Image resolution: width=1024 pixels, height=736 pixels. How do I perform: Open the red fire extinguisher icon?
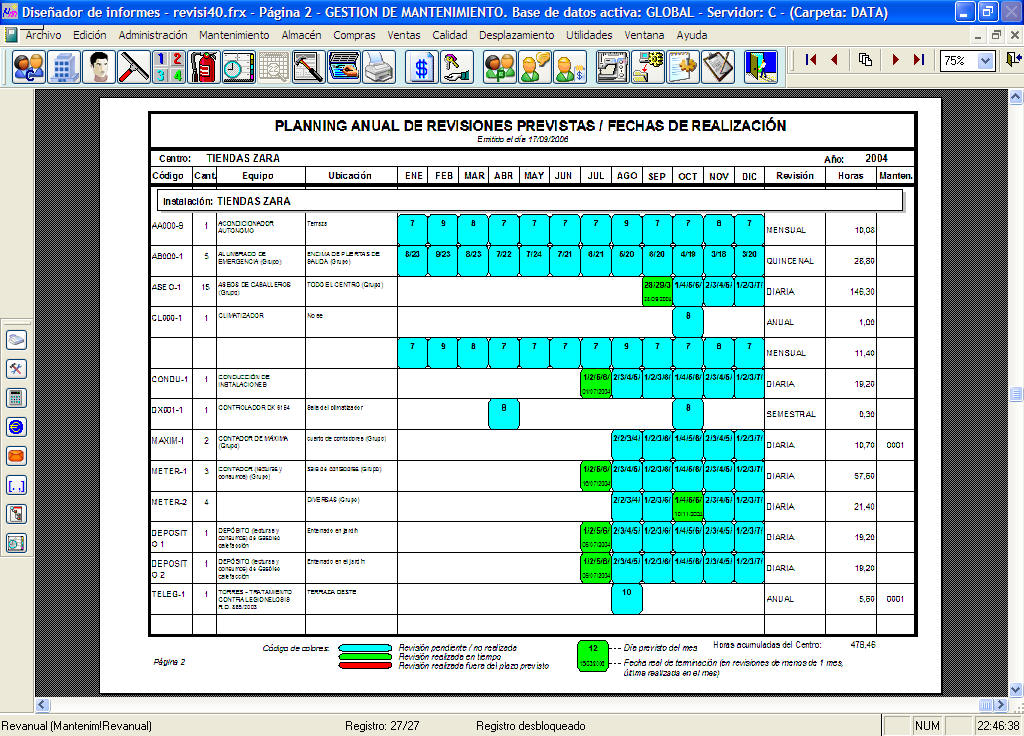click(204, 67)
